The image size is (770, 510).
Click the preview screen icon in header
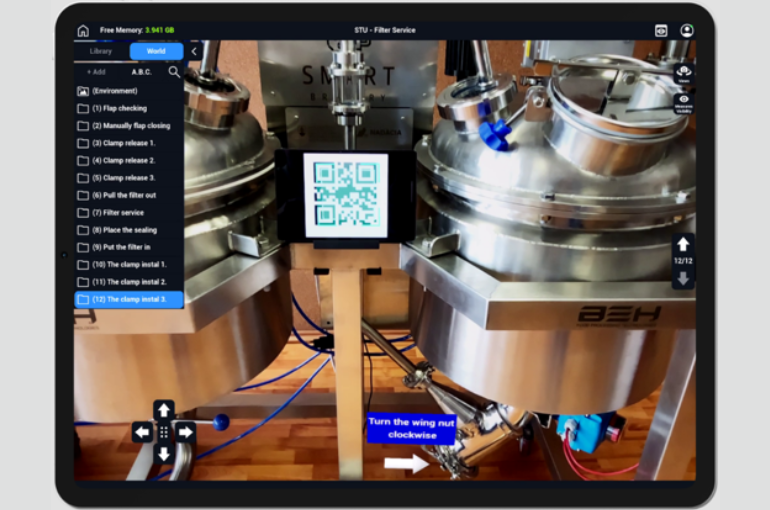pos(661,30)
